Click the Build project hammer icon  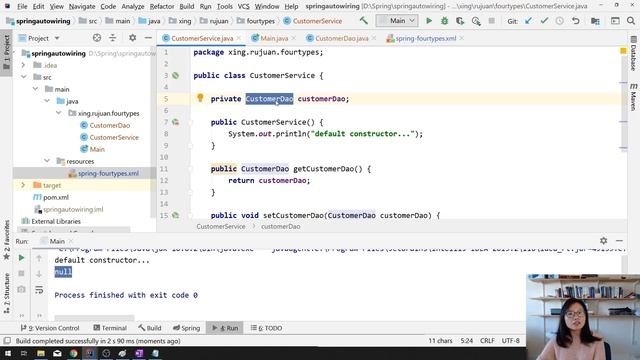363,20
